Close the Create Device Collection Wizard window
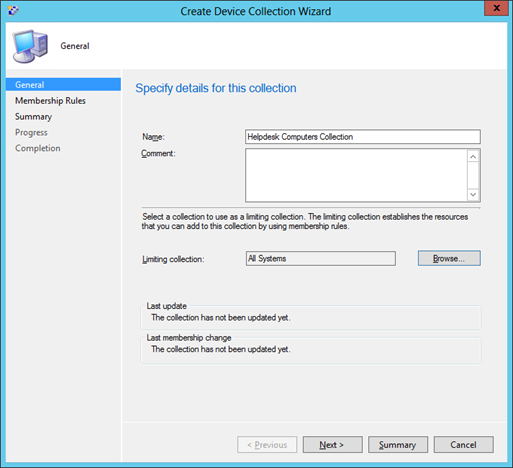Image resolution: width=513 pixels, height=468 pixels. tap(496, 8)
